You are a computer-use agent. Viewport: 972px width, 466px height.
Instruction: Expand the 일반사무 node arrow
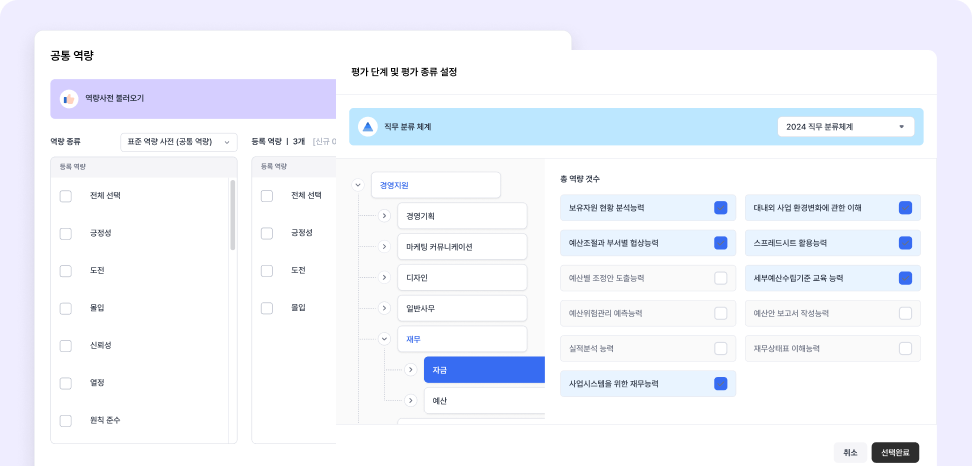[384, 308]
